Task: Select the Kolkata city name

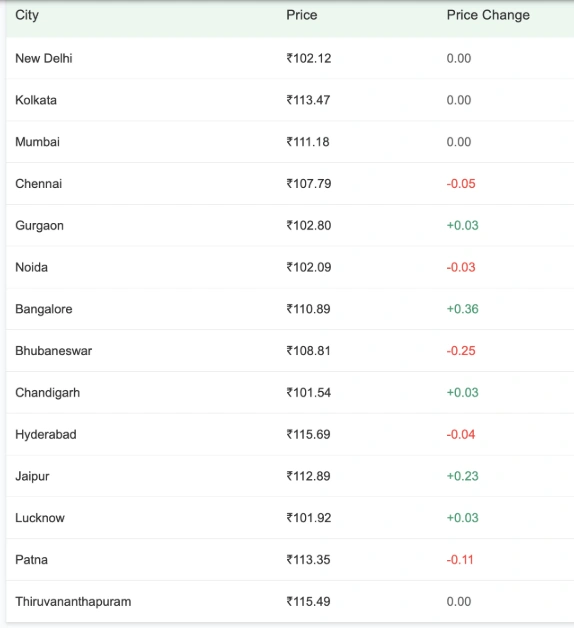Action: 36,100
